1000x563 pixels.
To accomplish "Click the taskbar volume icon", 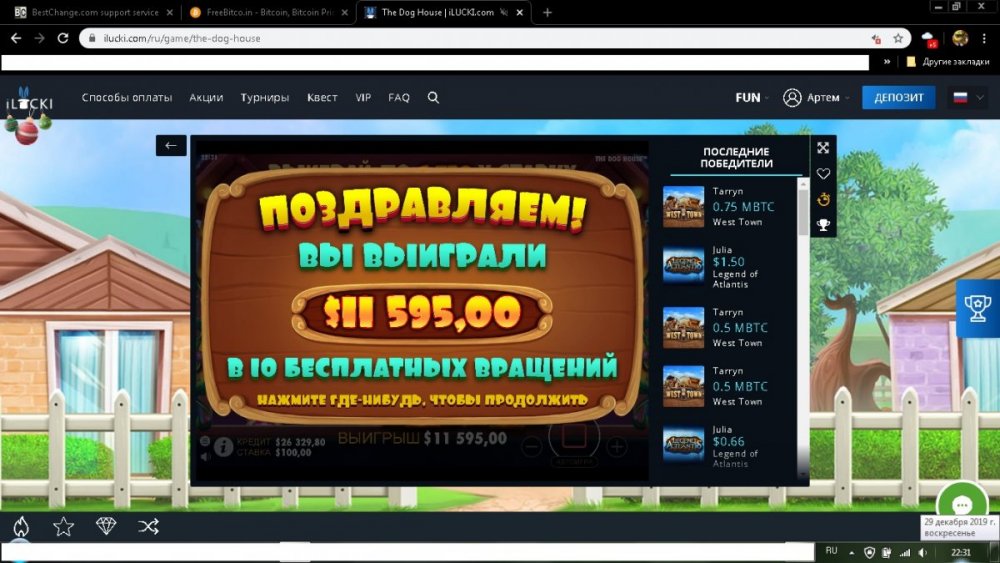I will (923, 552).
